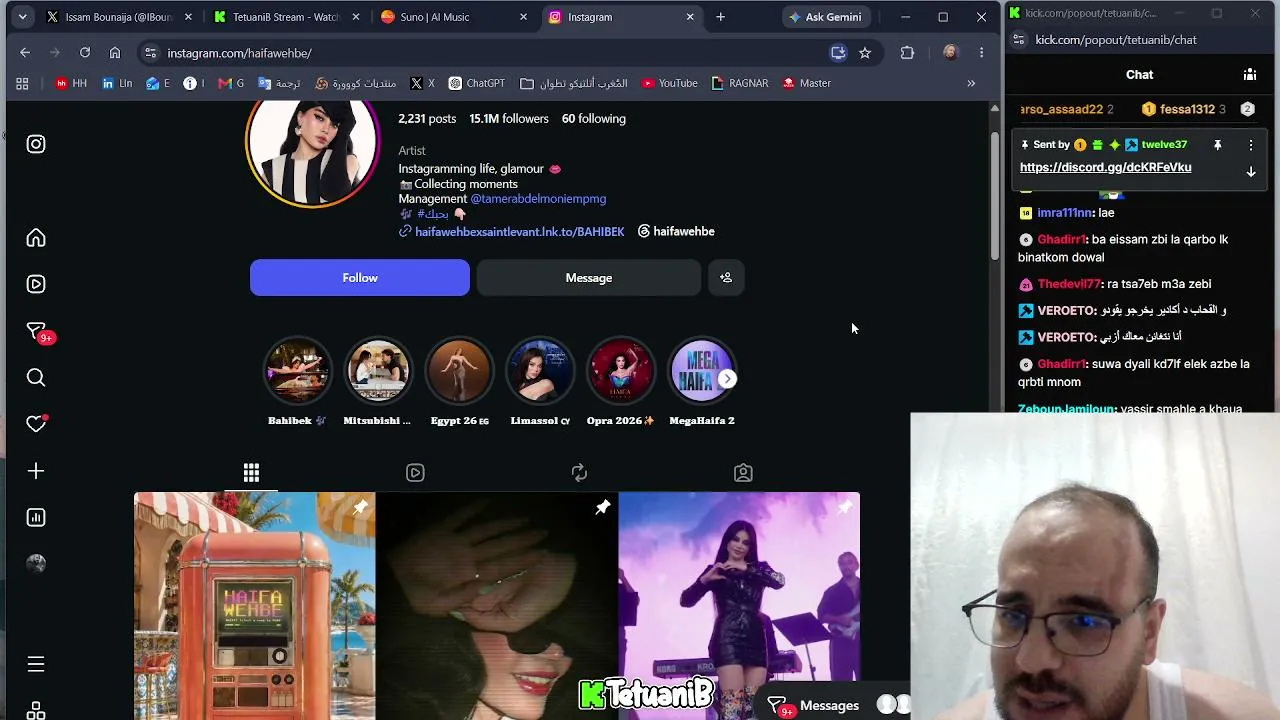The height and width of the screenshot is (720, 1280).
Task: Close the Instagram browser tab
Action: (x=690, y=17)
